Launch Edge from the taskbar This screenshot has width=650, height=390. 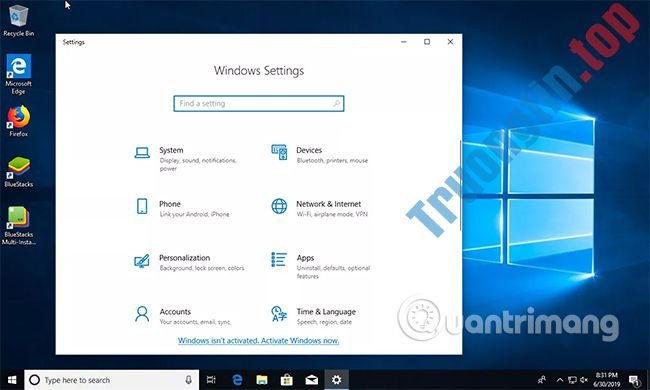tap(237, 380)
